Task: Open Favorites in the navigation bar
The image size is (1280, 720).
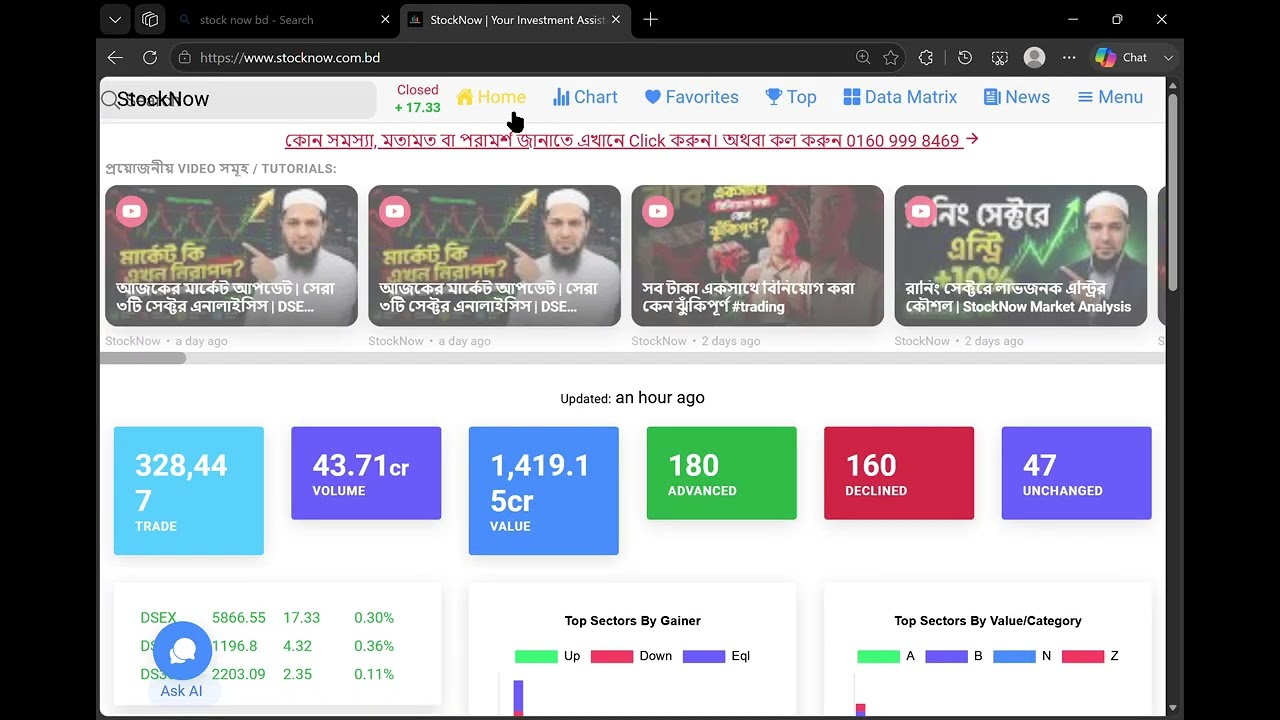Action: pyautogui.click(x=692, y=97)
